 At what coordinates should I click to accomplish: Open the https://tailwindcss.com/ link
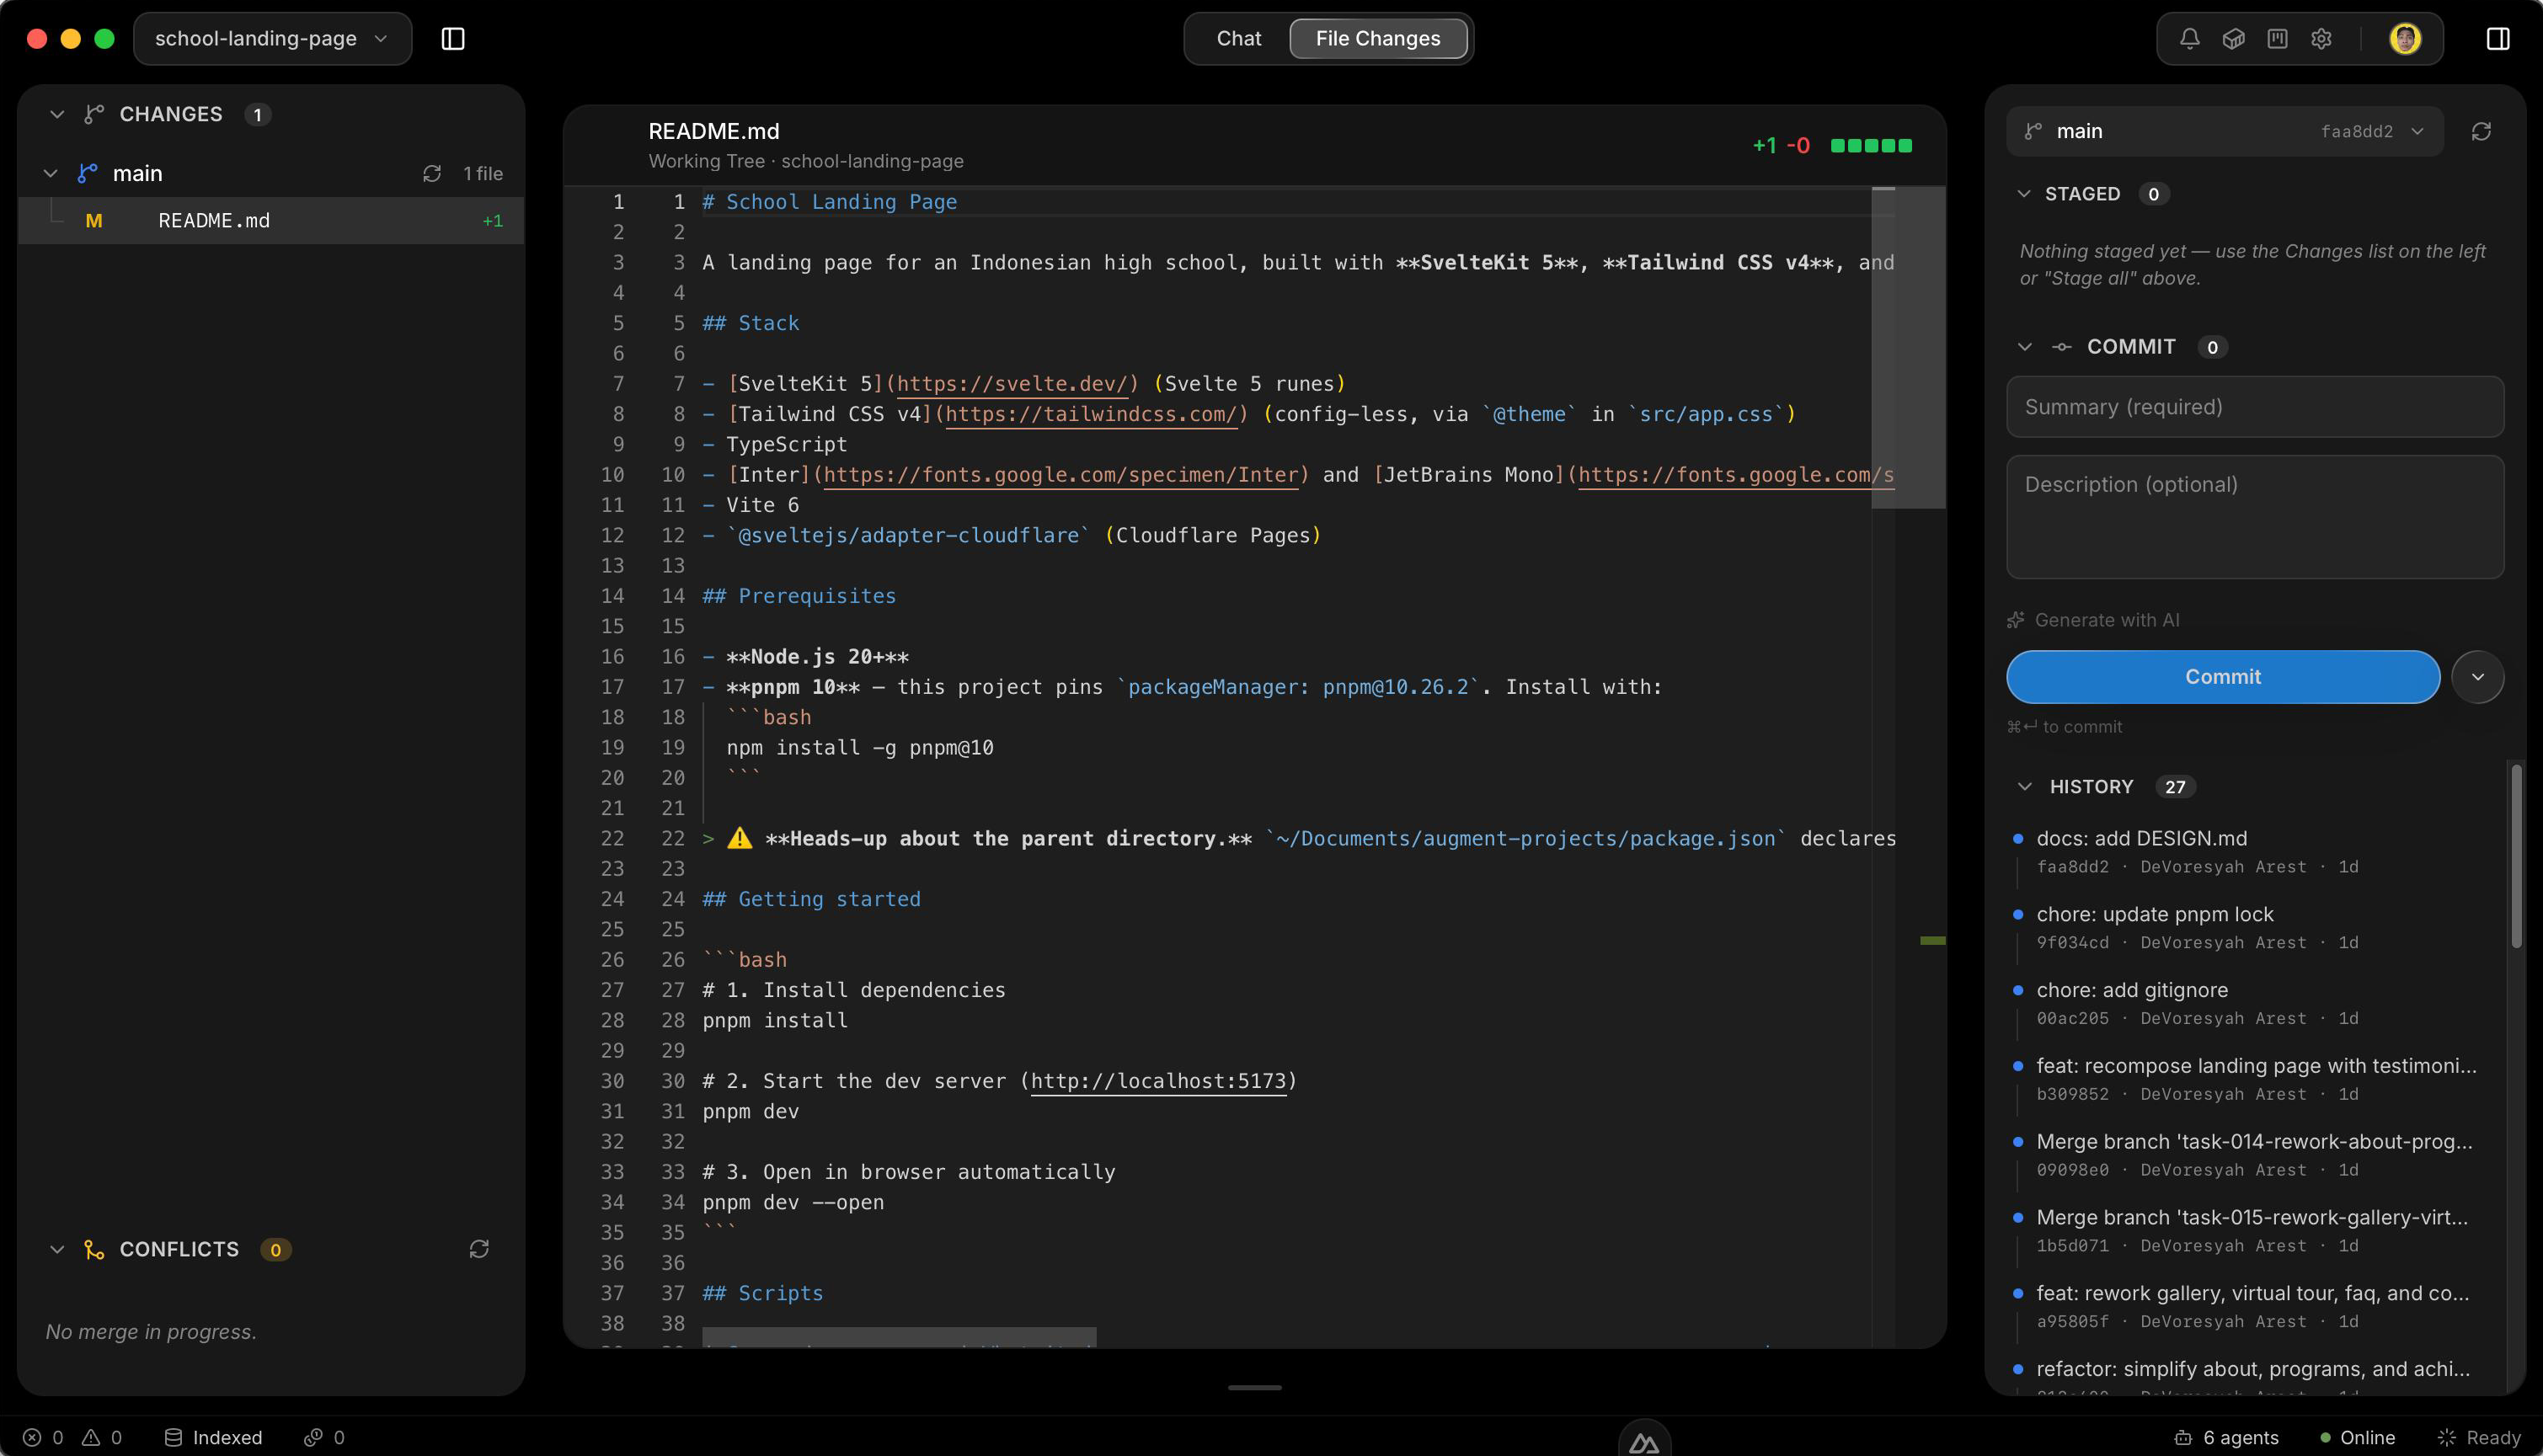pyautogui.click(x=1090, y=414)
